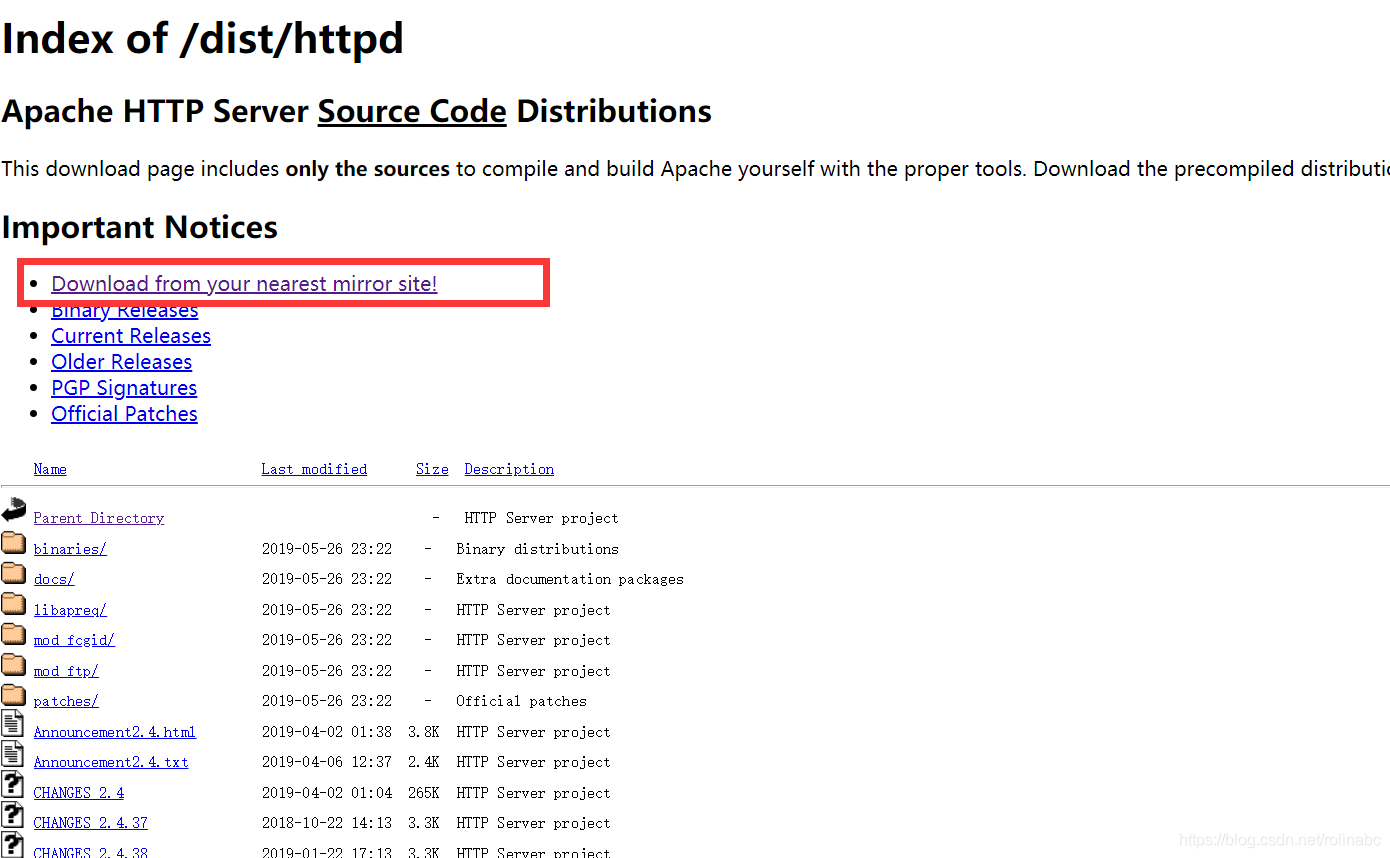1390x858 pixels.
Task: Open the CHANGES_2.4 file link
Action: pyautogui.click(x=79, y=793)
